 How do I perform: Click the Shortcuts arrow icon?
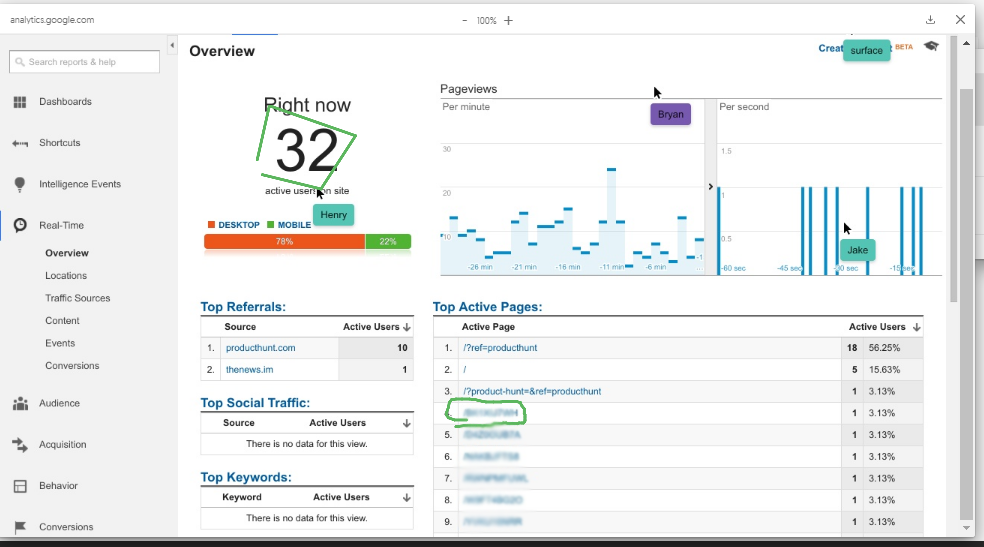point(20,144)
